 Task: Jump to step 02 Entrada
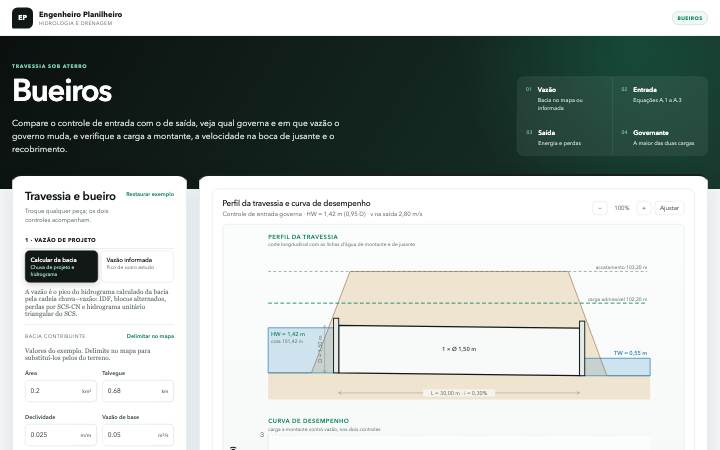click(x=660, y=98)
